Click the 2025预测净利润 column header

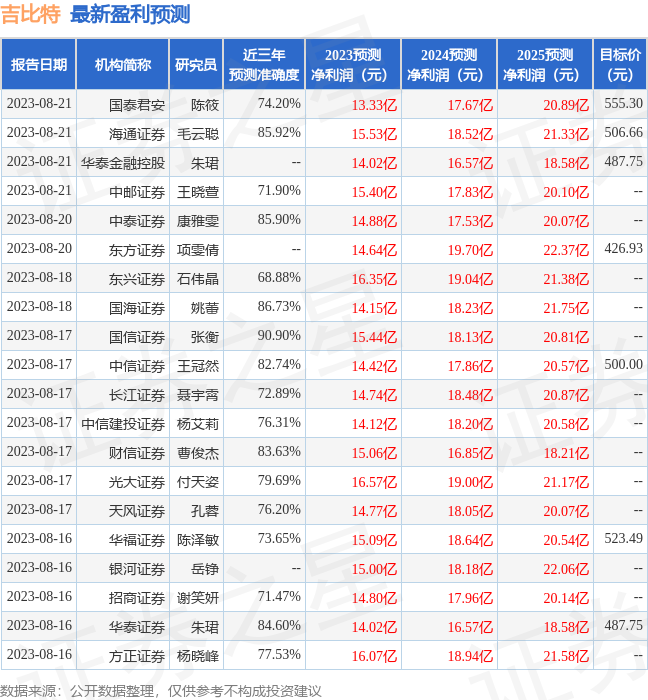click(545, 65)
